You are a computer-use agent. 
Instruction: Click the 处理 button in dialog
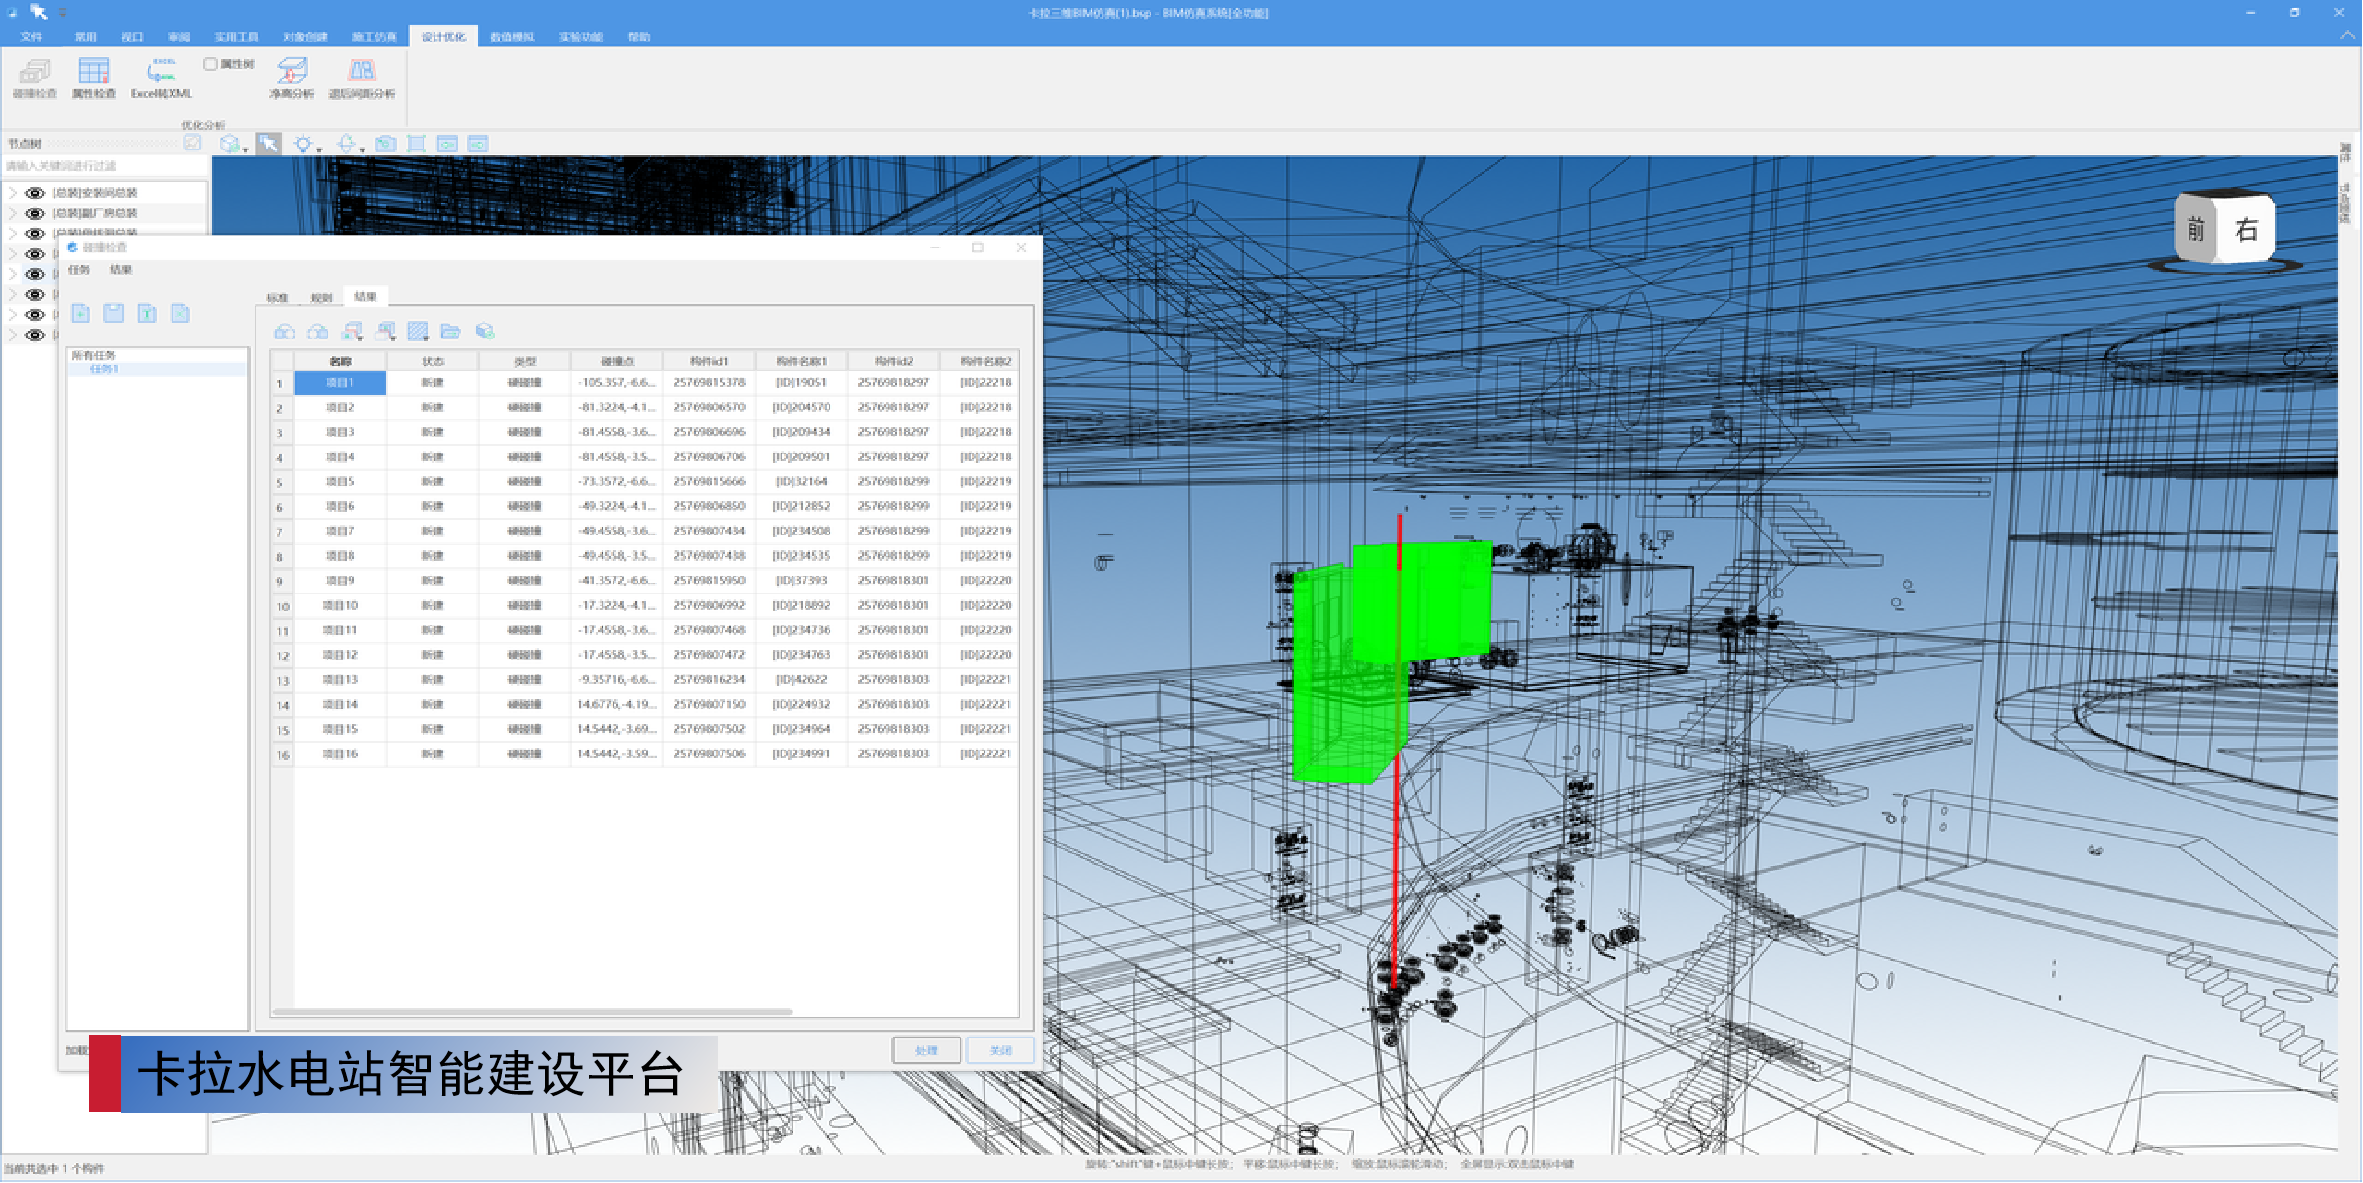pyautogui.click(x=926, y=1050)
